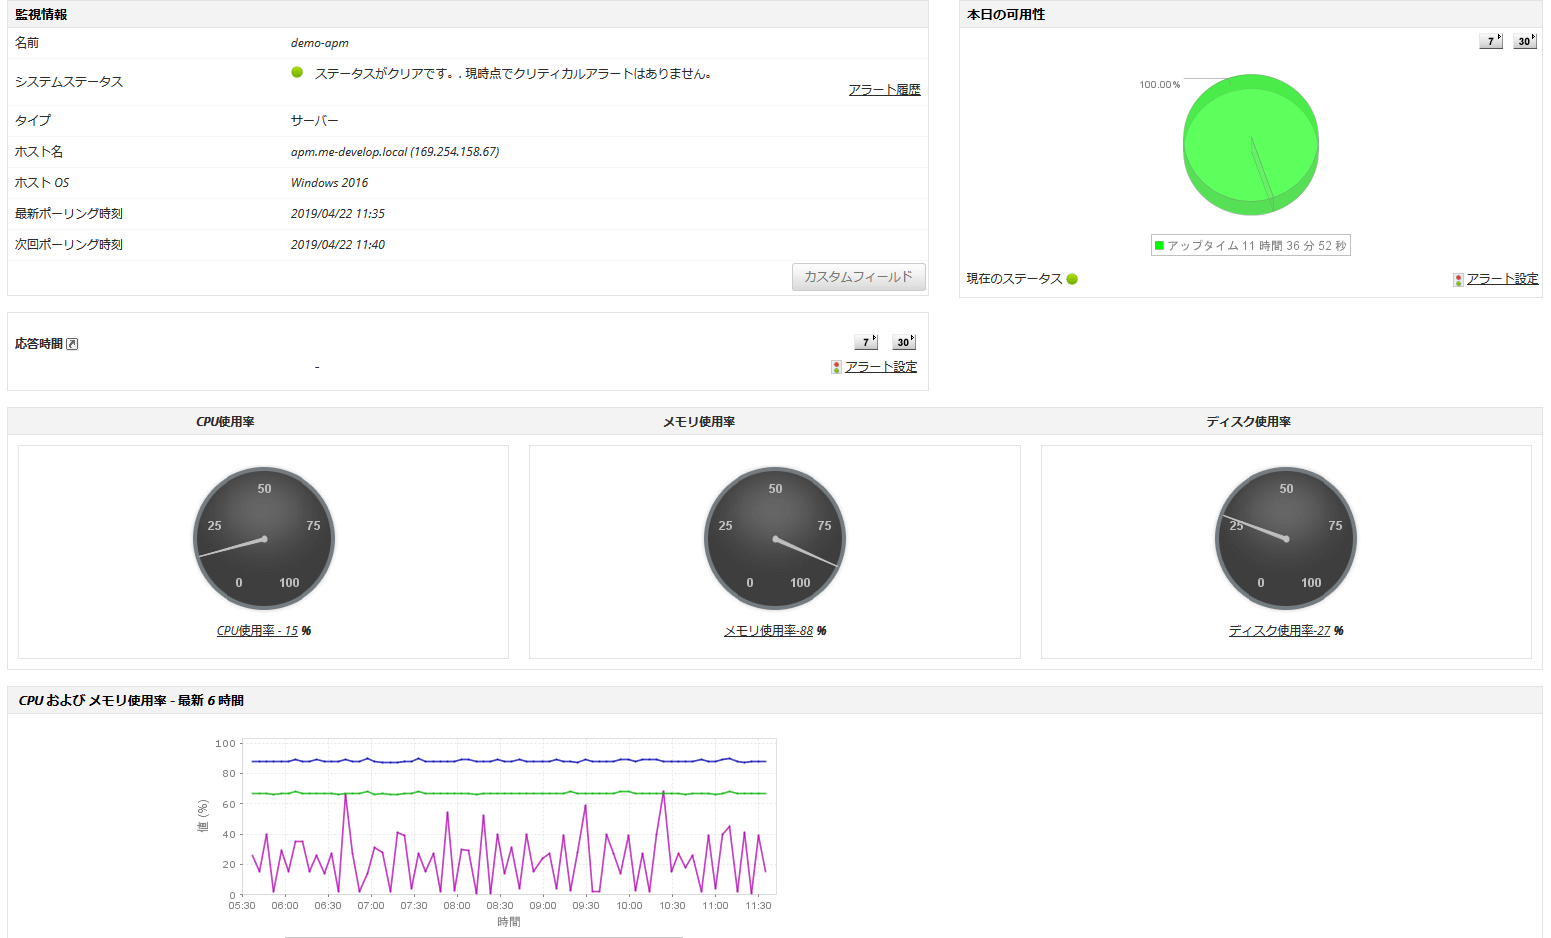Click the memory usage gauge dial

(775, 538)
